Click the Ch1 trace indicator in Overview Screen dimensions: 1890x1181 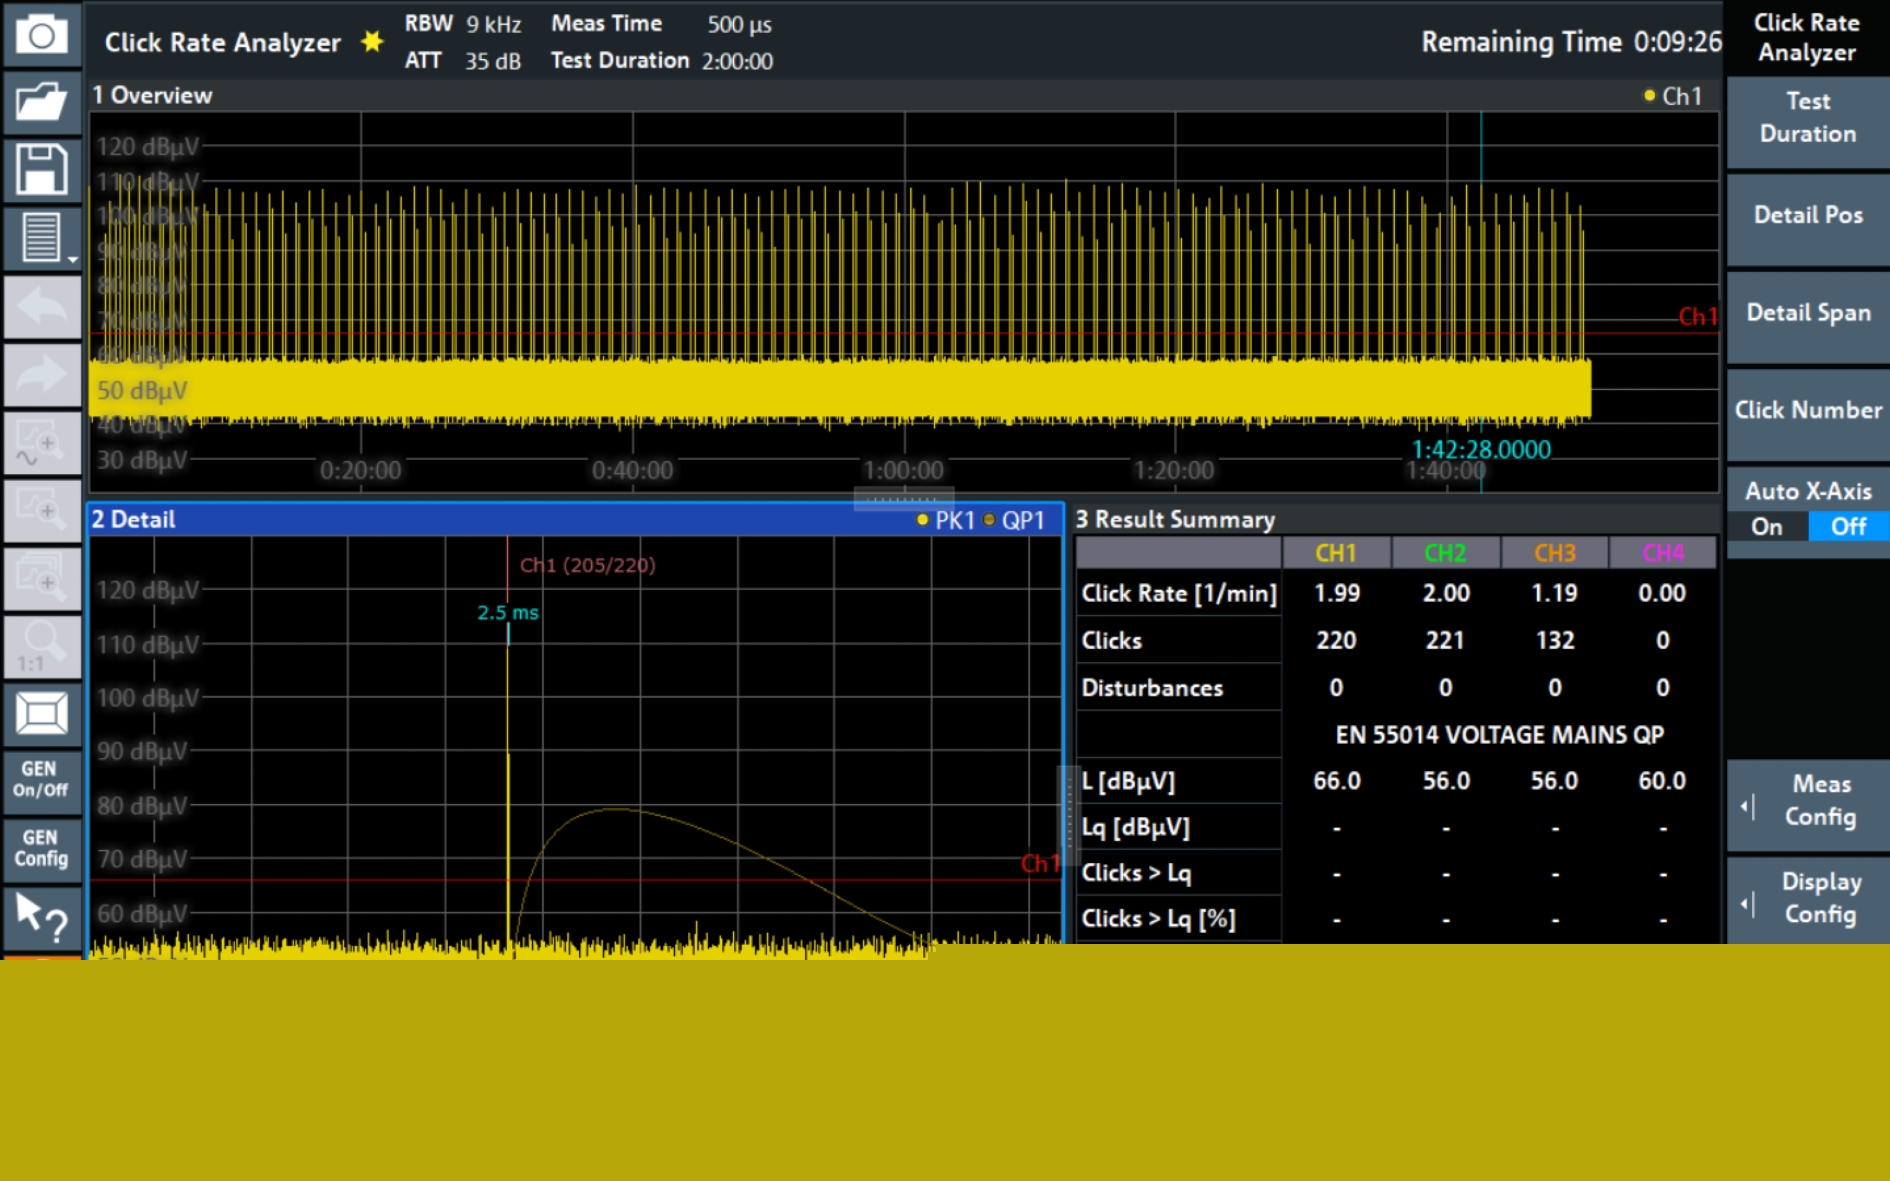click(x=1673, y=96)
